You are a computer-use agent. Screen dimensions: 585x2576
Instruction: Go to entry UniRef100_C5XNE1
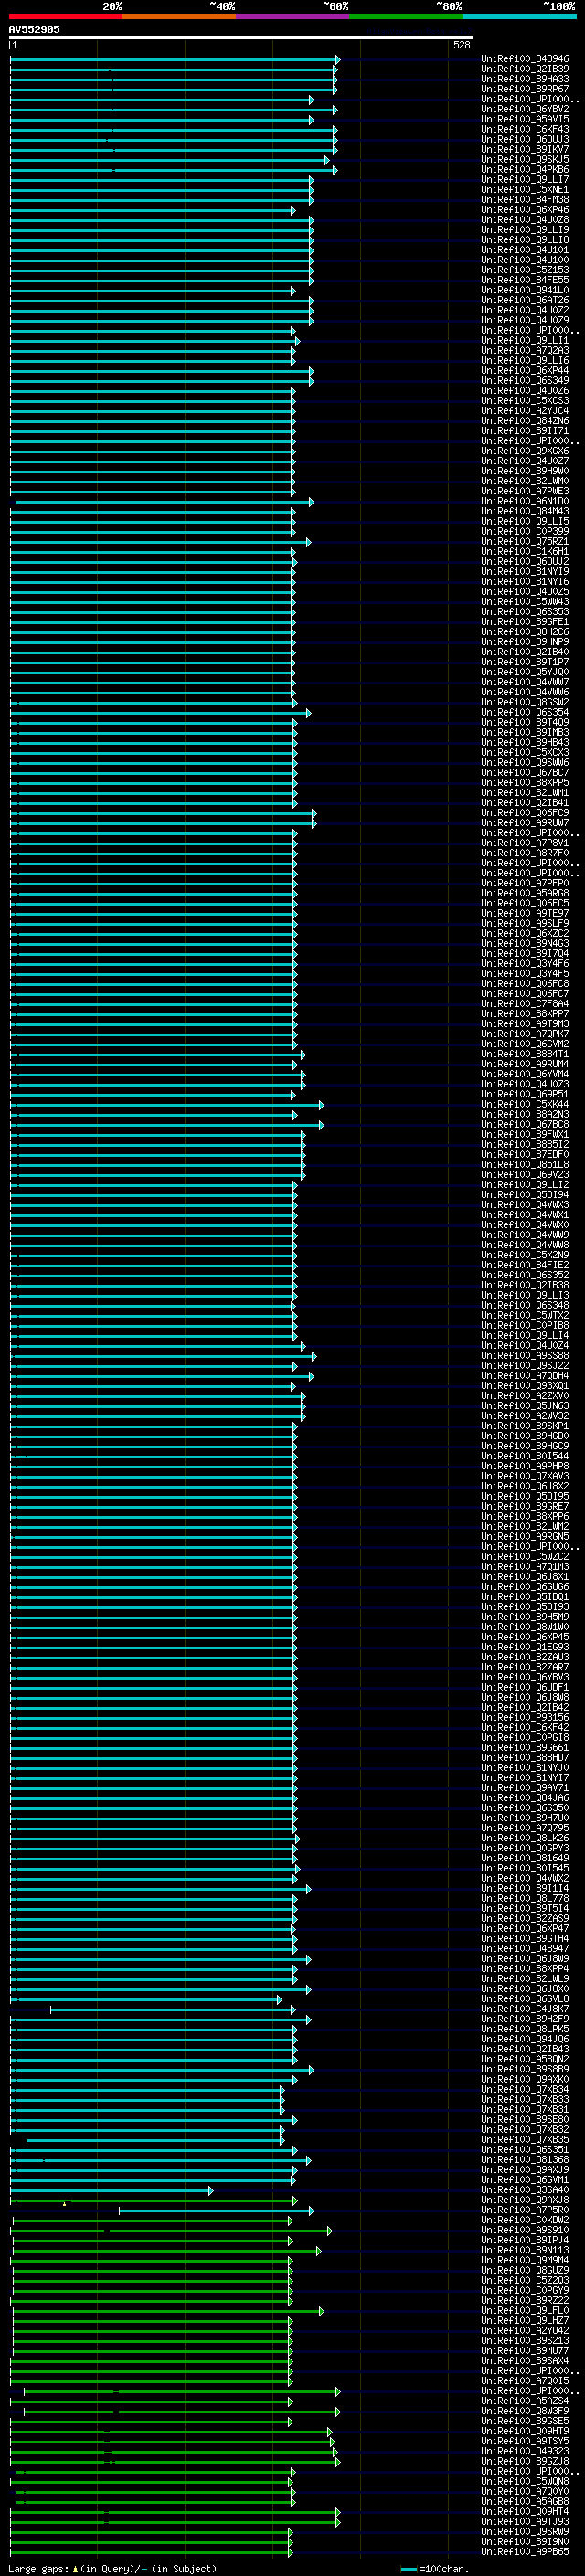(525, 189)
